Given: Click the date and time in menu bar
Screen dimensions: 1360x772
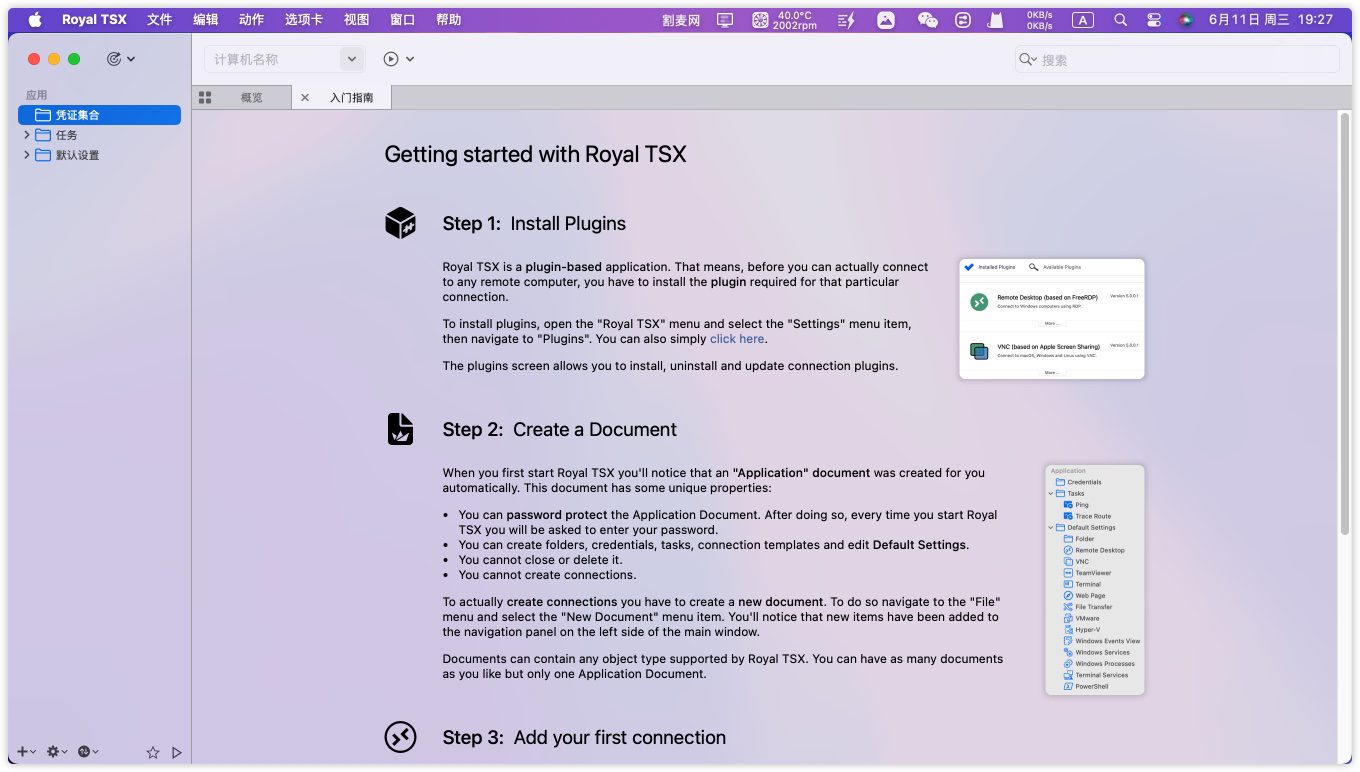Looking at the screenshot, I should click(1270, 19).
